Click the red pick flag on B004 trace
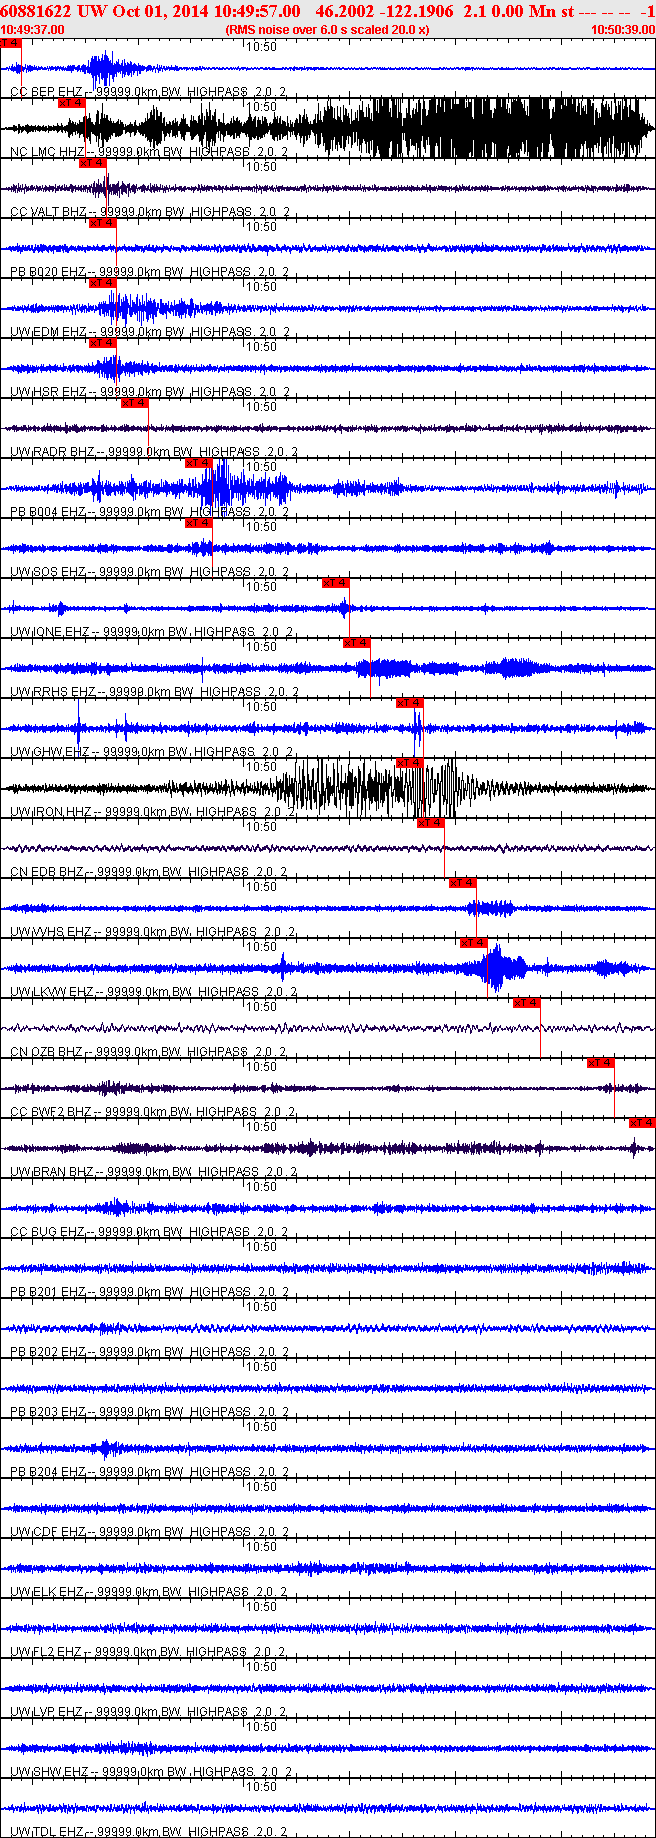Viewport: 656px width, 1838px height. point(198,463)
